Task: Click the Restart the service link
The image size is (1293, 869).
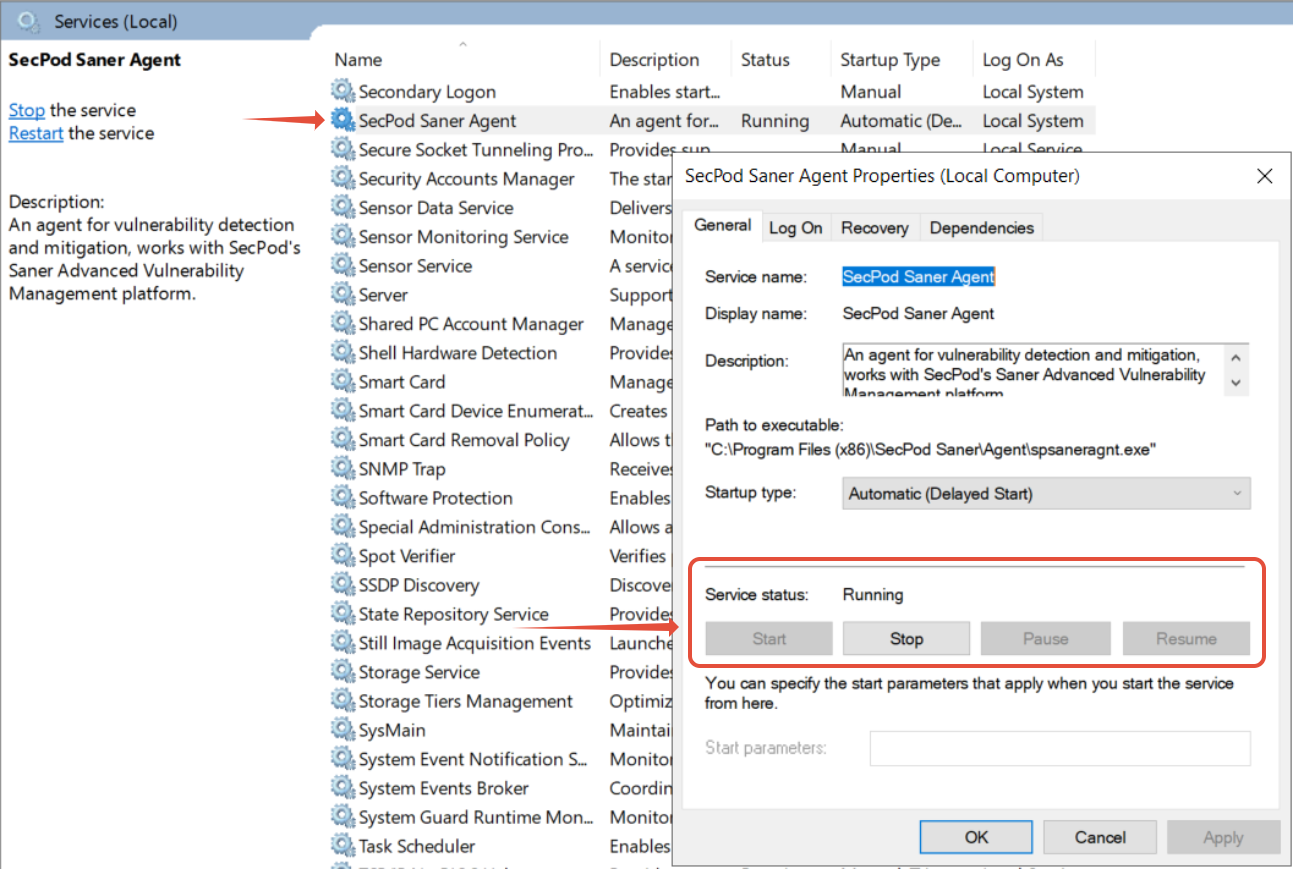Action: pyautogui.click(x=36, y=133)
